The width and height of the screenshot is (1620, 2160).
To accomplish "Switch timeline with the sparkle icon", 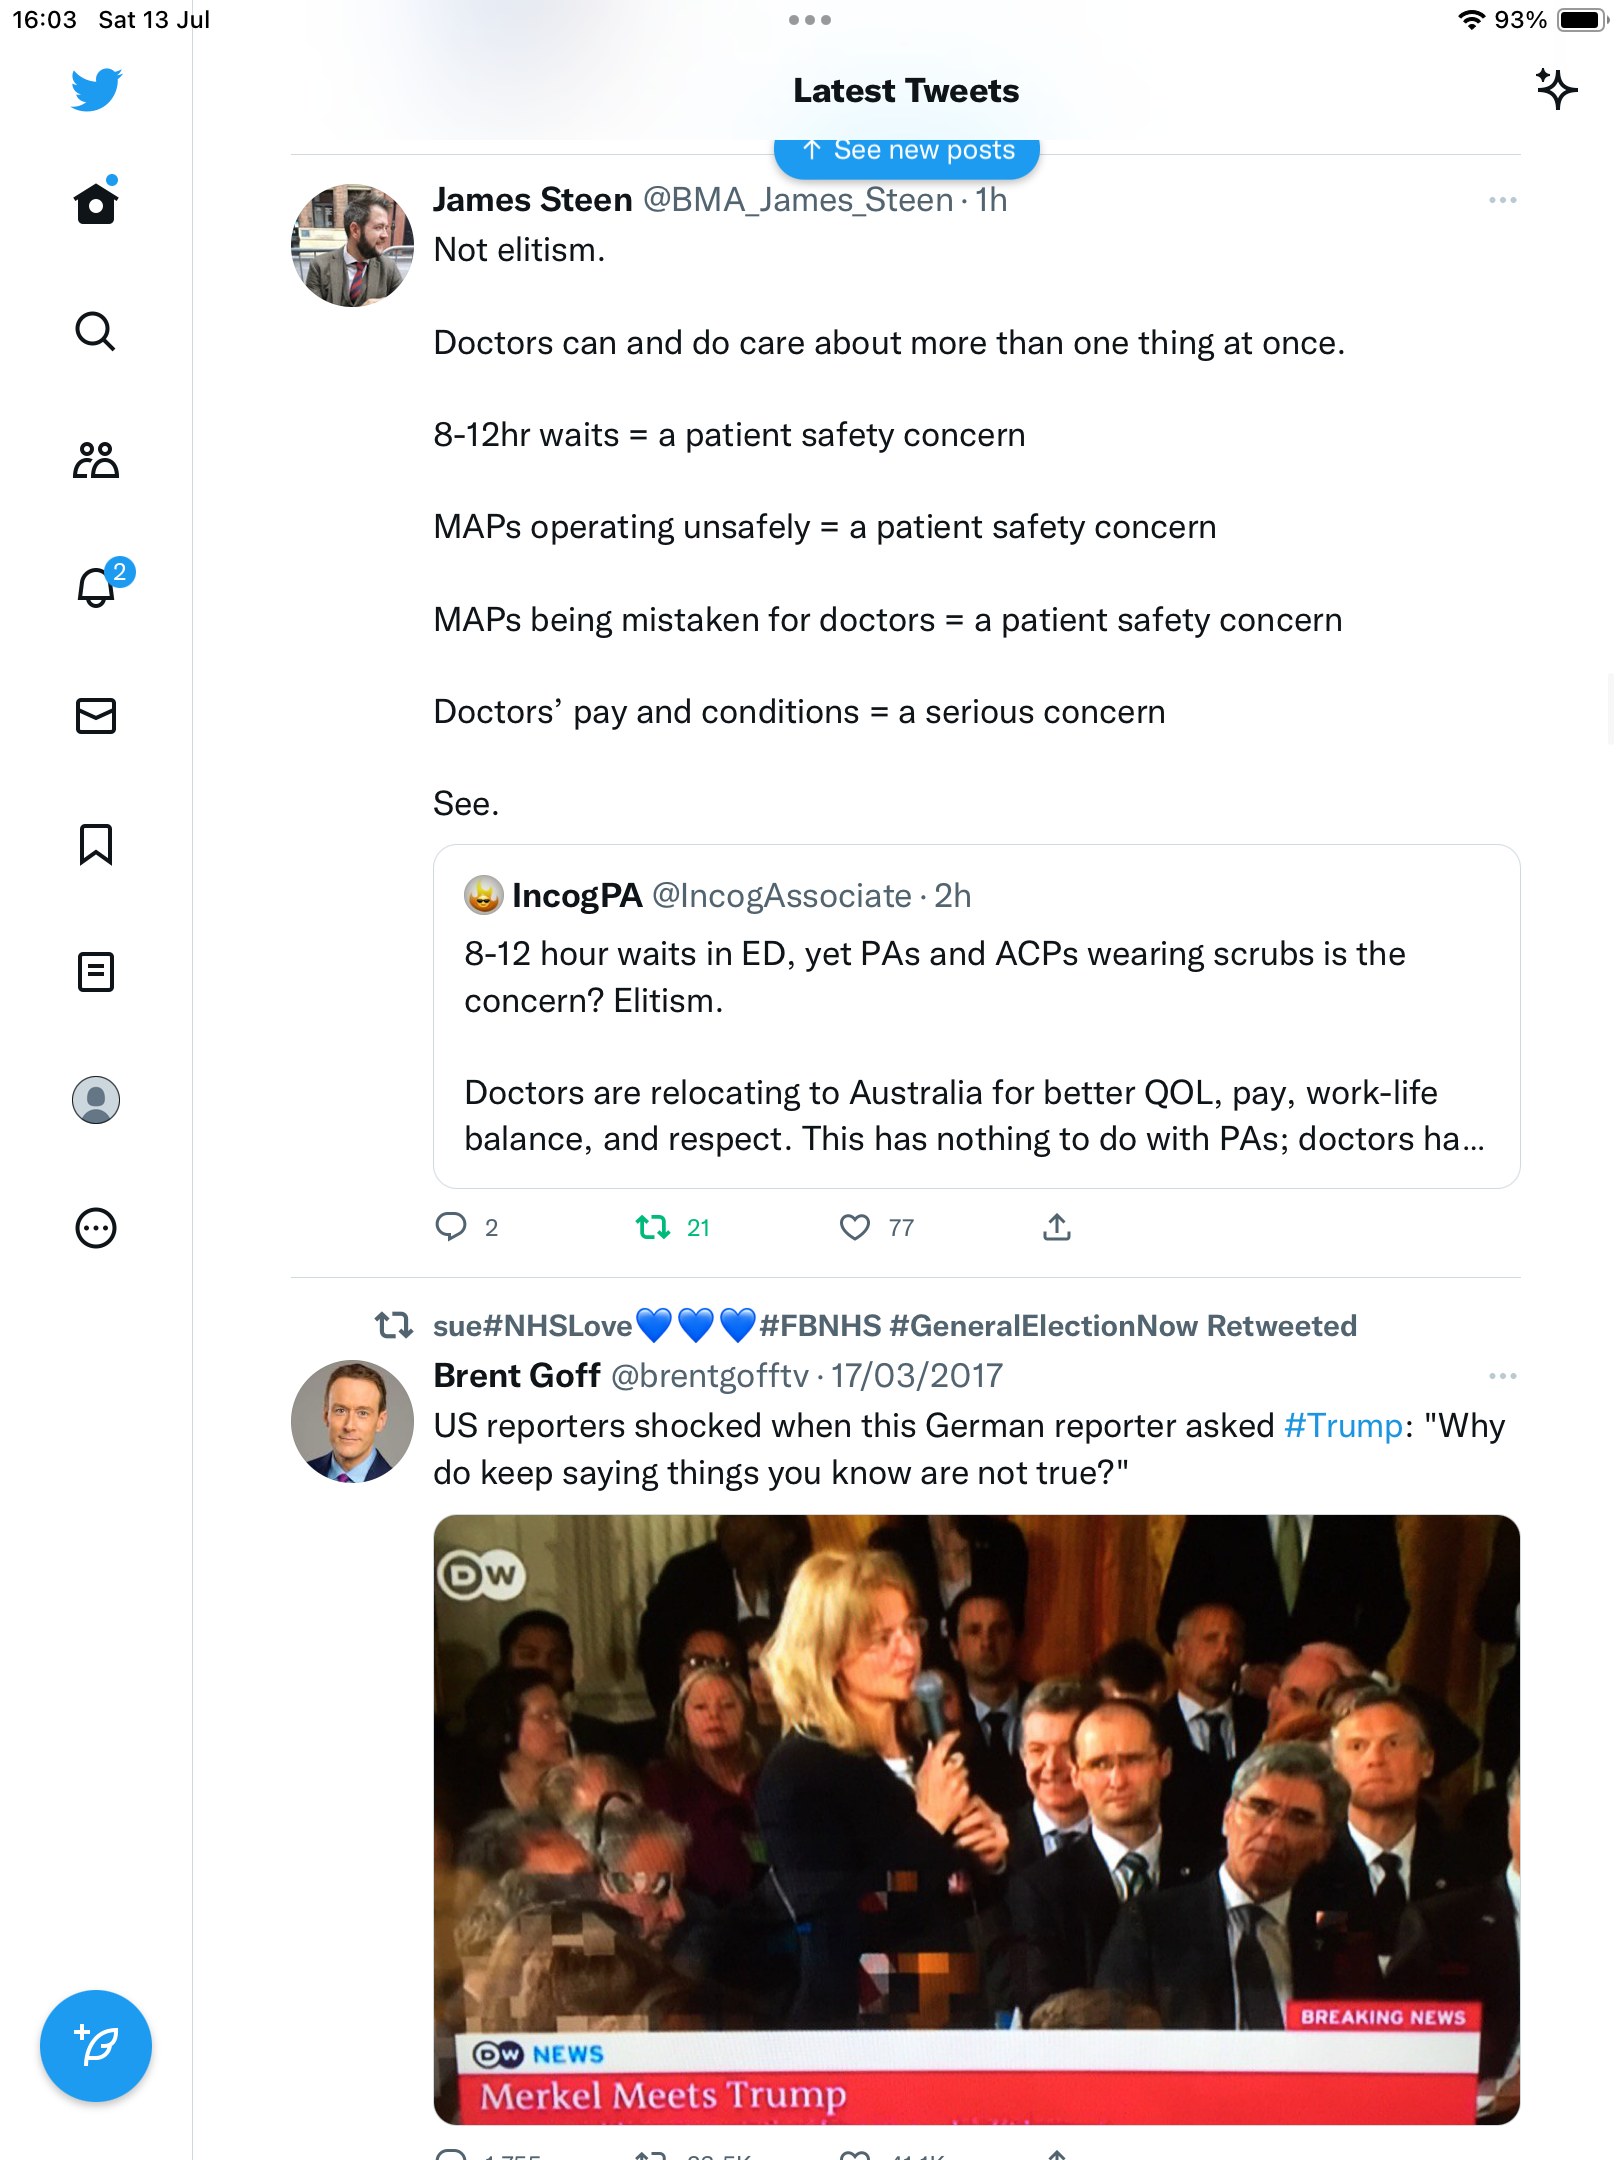I will coord(1557,90).
